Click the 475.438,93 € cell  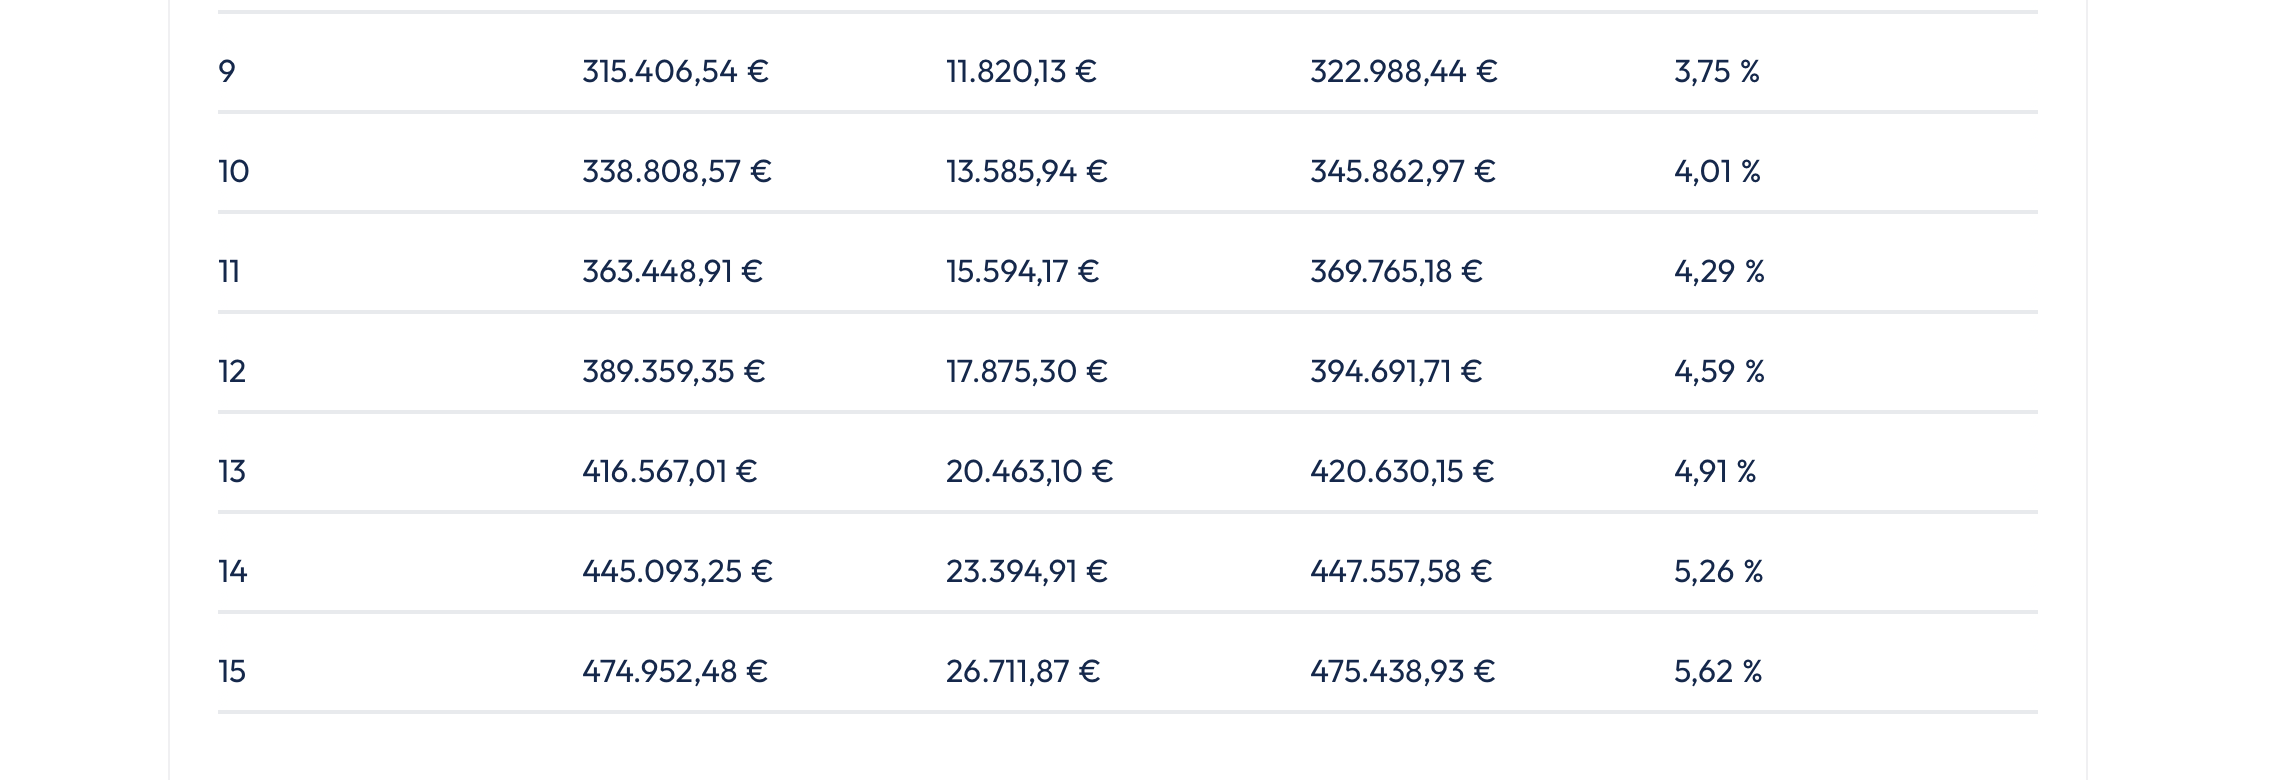[1402, 671]
